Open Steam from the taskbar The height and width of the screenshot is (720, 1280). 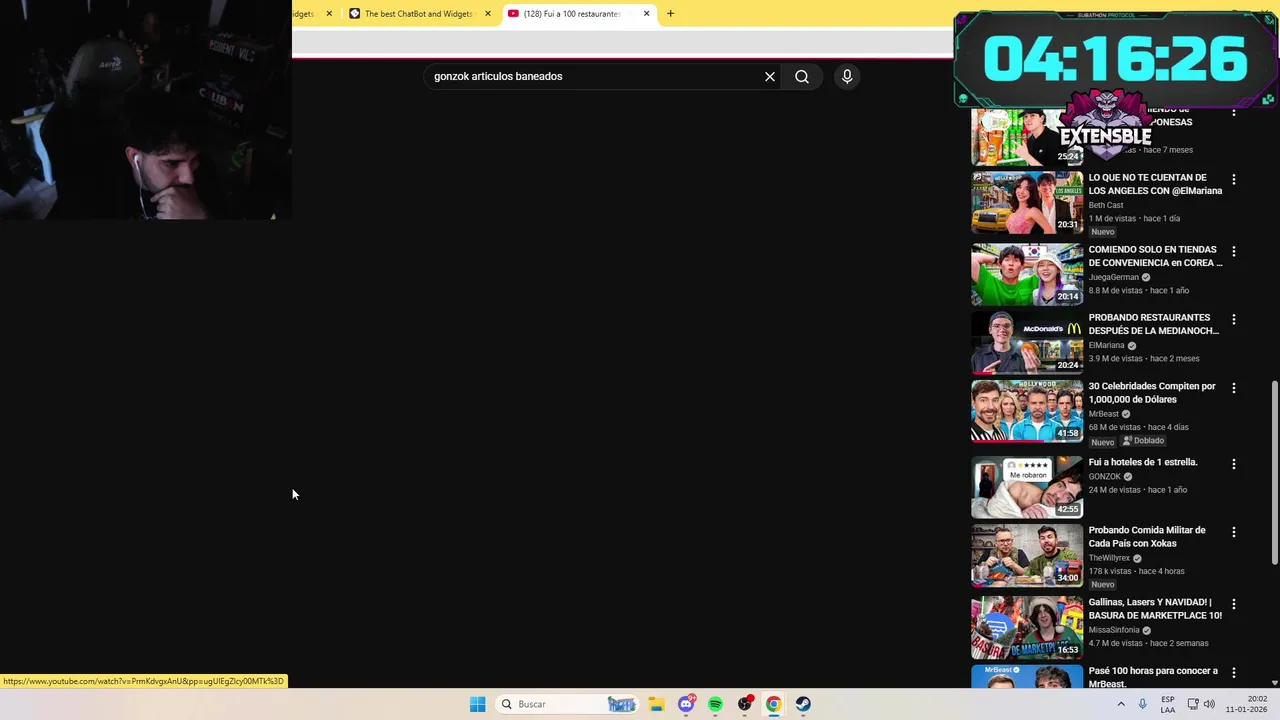803,704
